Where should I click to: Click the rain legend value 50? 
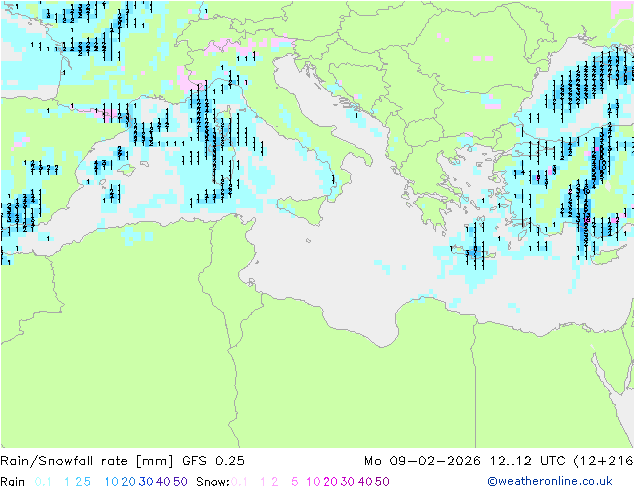click(x=180, y=482)
